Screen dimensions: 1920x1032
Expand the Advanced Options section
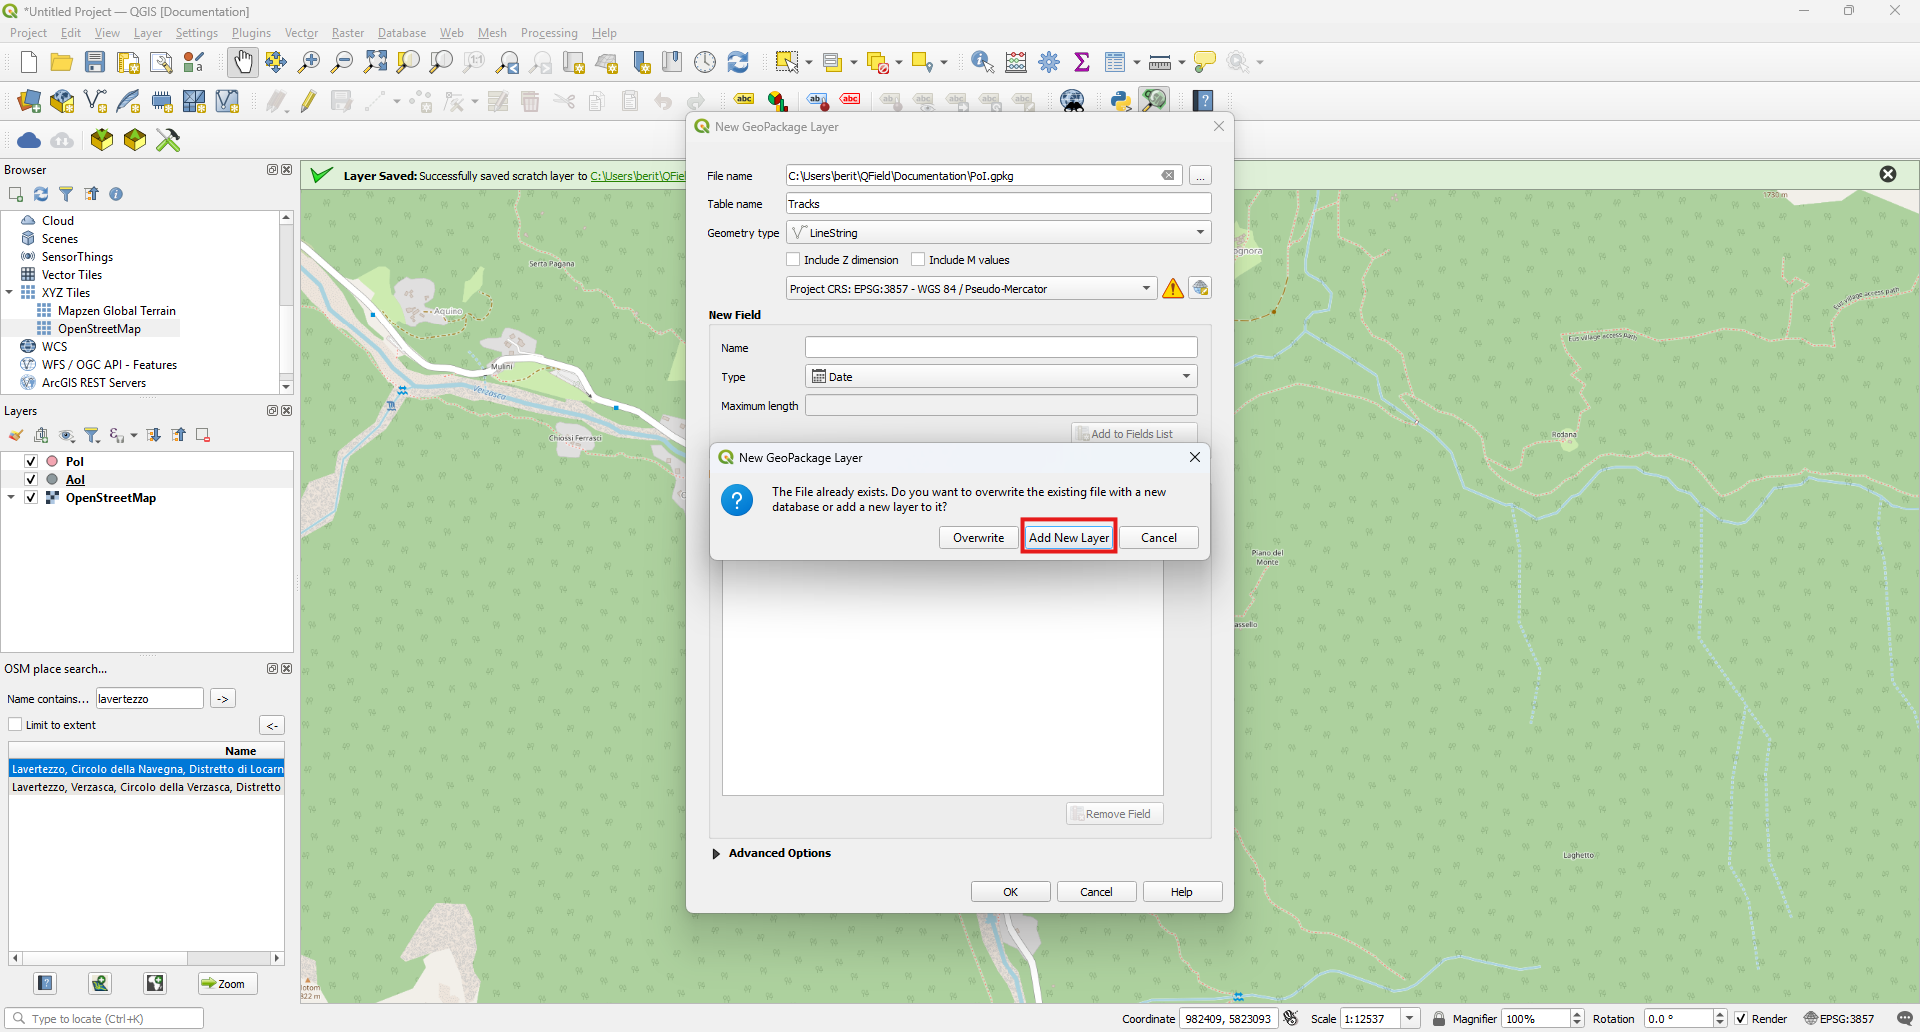[716, 853]
